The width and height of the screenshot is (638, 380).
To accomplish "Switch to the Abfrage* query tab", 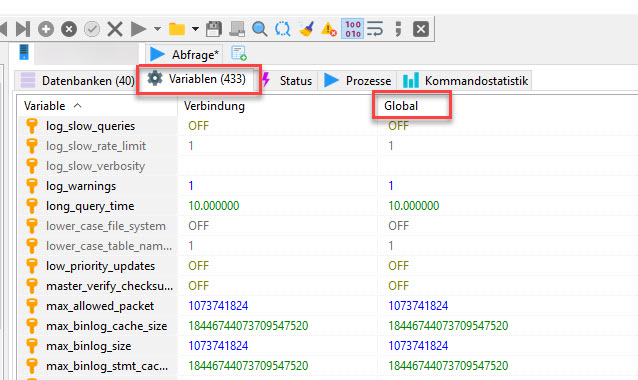I will coord(184,54).
